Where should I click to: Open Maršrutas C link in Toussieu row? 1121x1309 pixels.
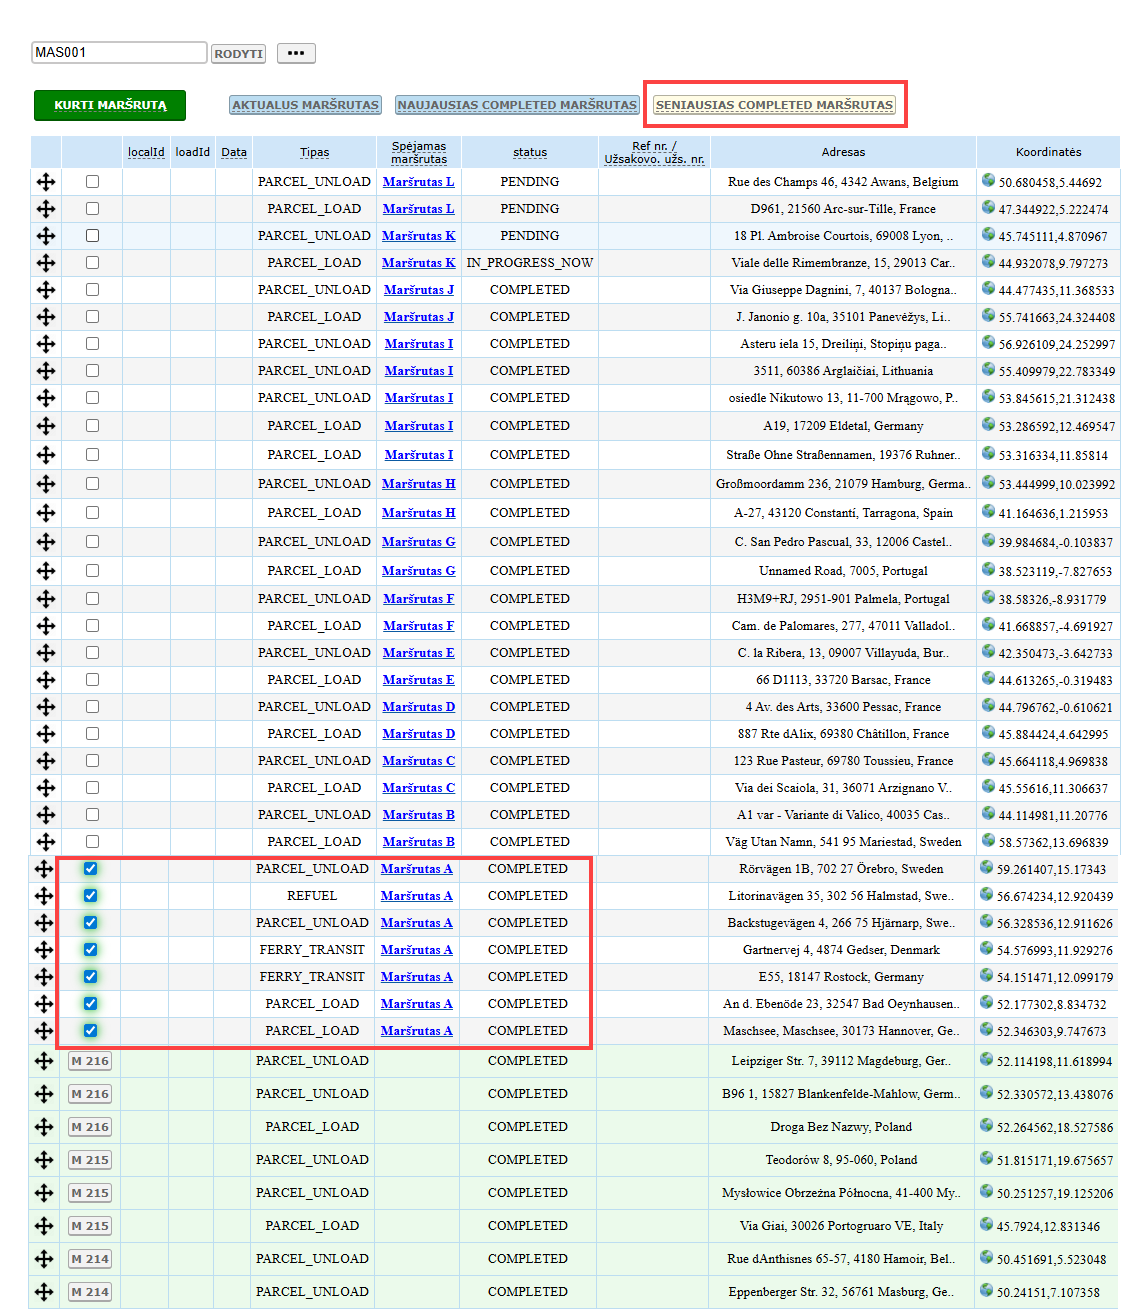tap(418, 761)
